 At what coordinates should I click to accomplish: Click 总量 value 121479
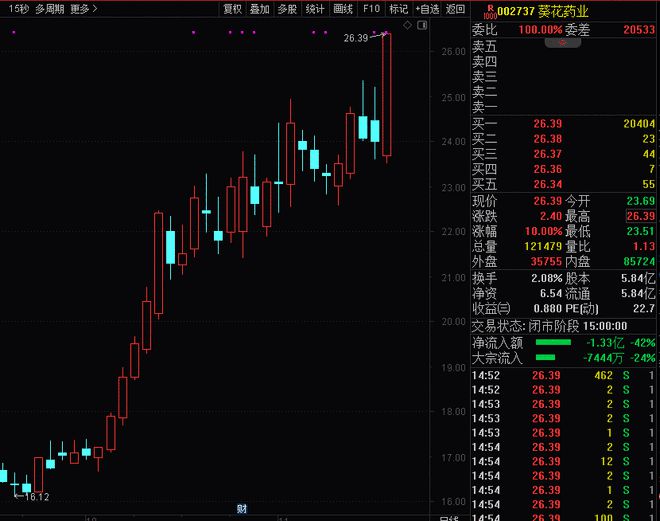pos(543,246)
